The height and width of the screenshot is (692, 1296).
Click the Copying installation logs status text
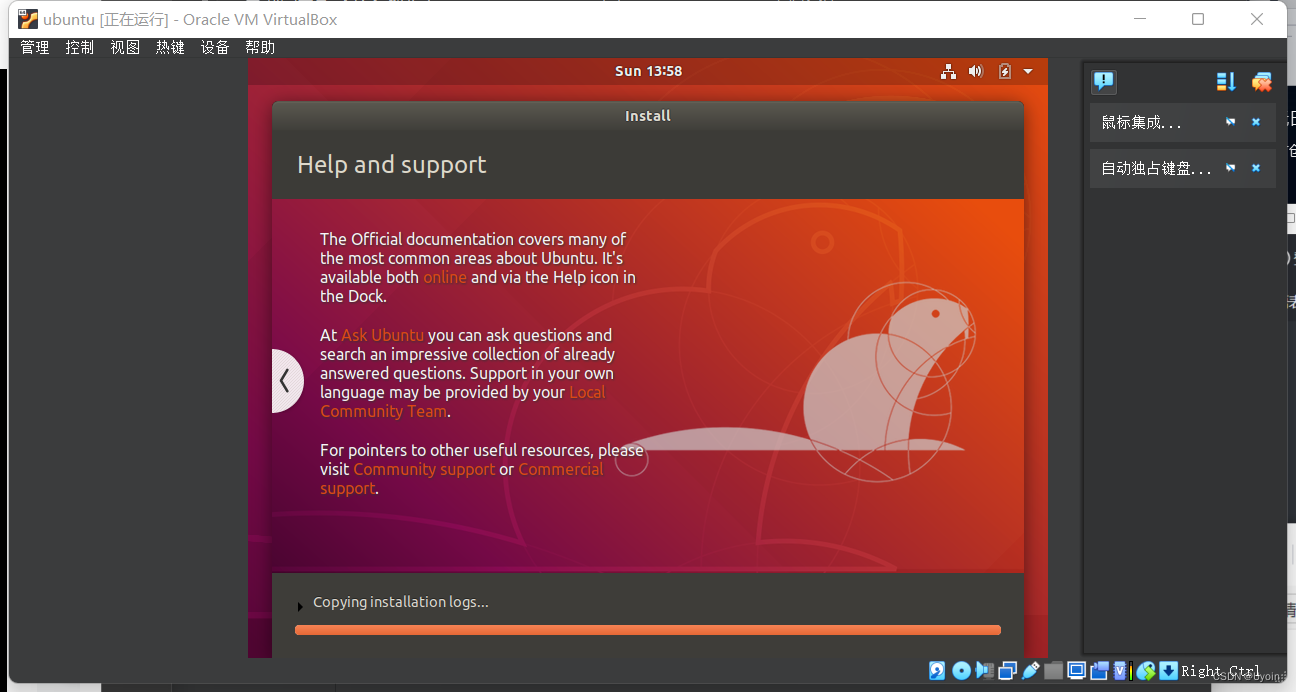[401, 602]
